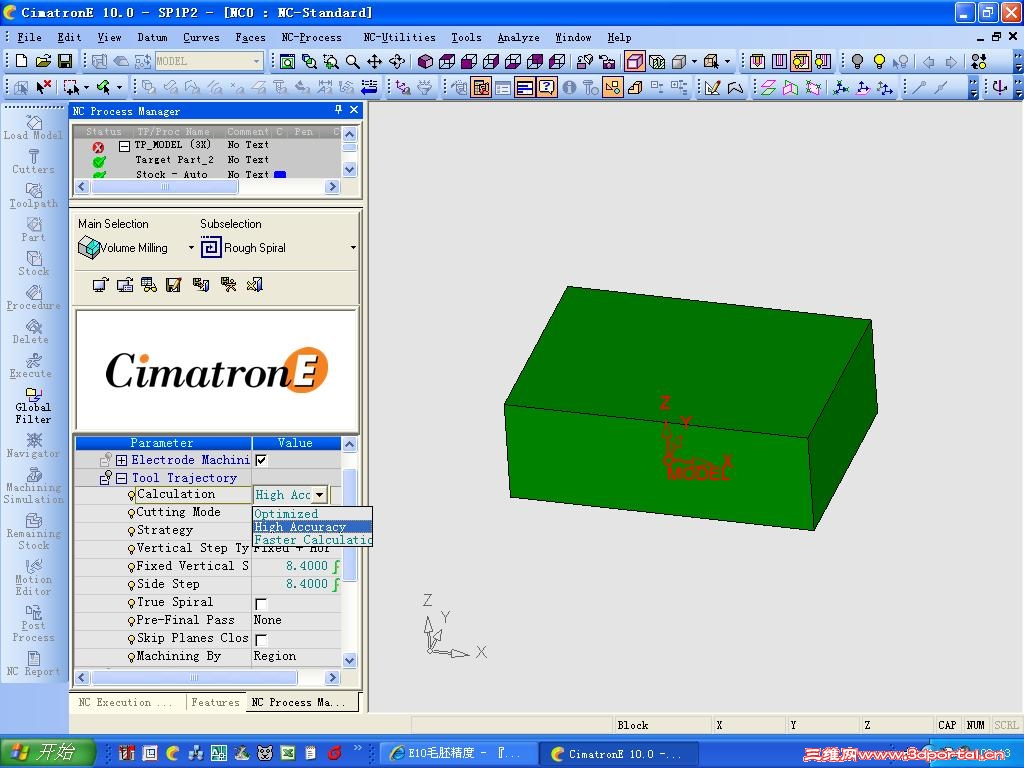
Task: Click the Save floppy disk icon
Action: pos(65,61)
